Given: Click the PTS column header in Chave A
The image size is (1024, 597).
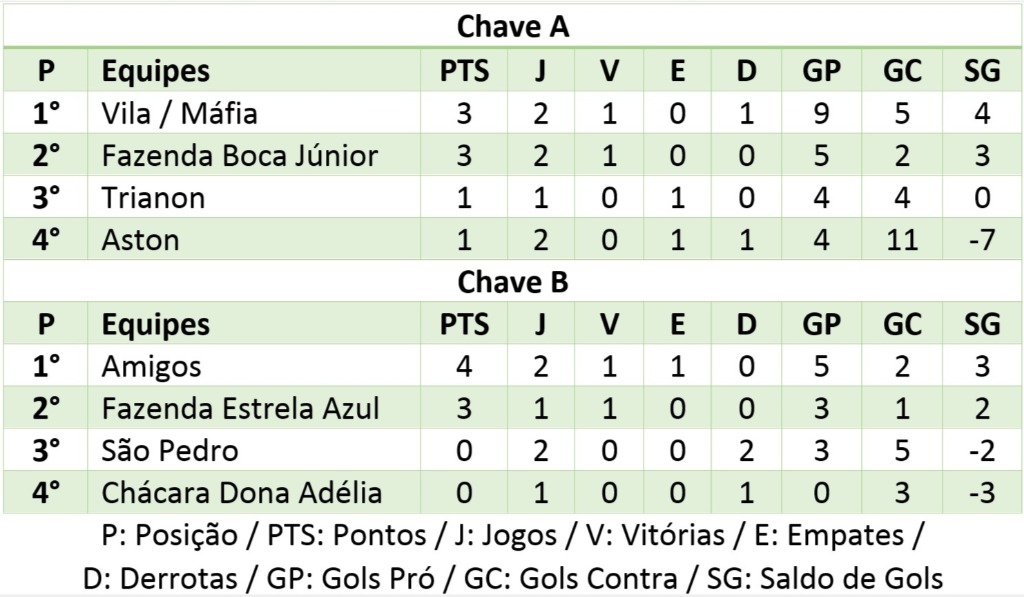Looking at the screenshot, I should coord(465,71).
